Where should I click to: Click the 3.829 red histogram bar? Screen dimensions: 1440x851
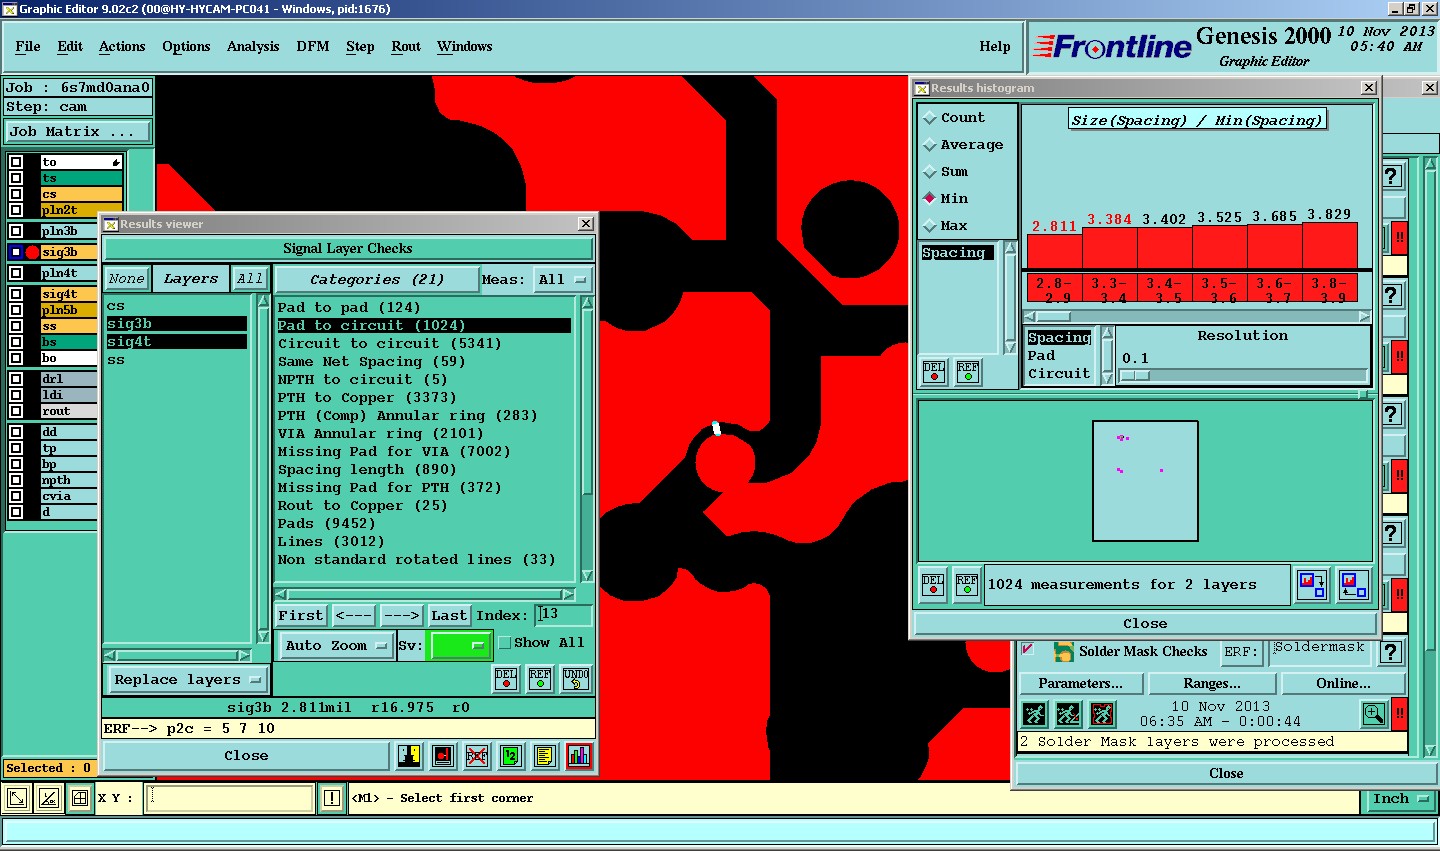(1330, 245)
